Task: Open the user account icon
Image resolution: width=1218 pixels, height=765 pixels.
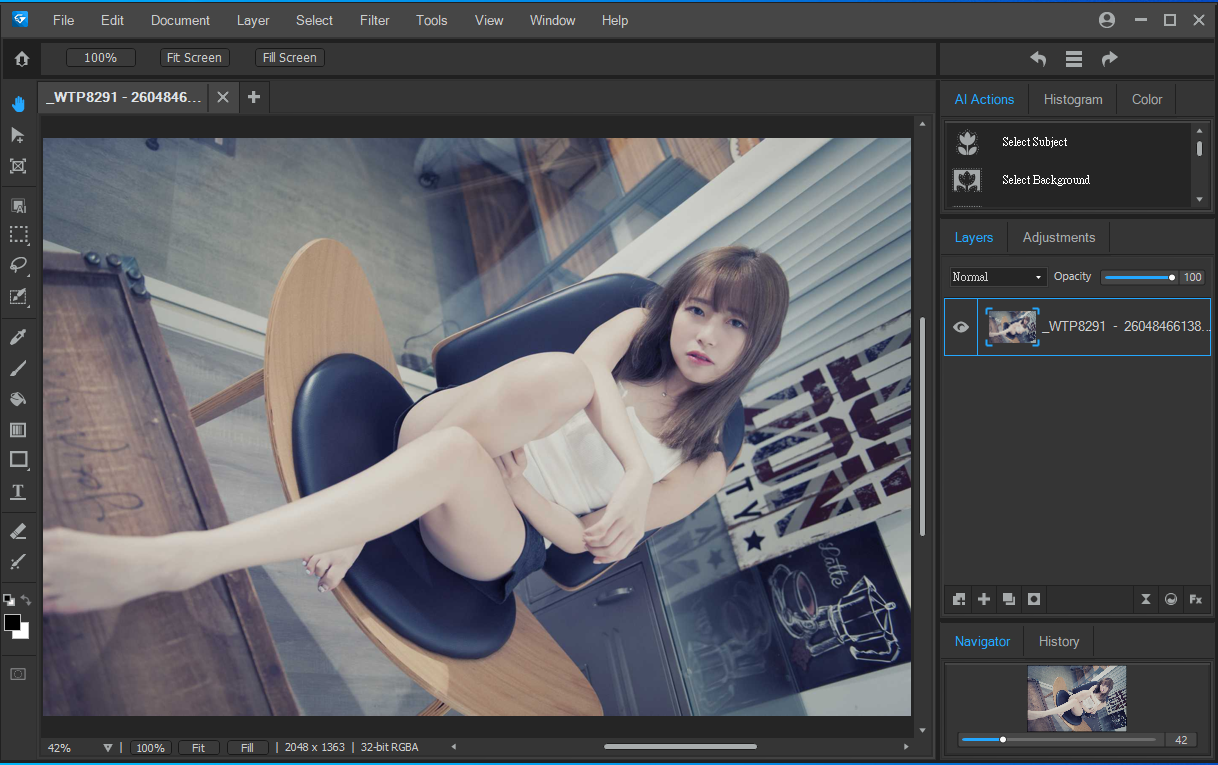Action: tap(1107, 20)
